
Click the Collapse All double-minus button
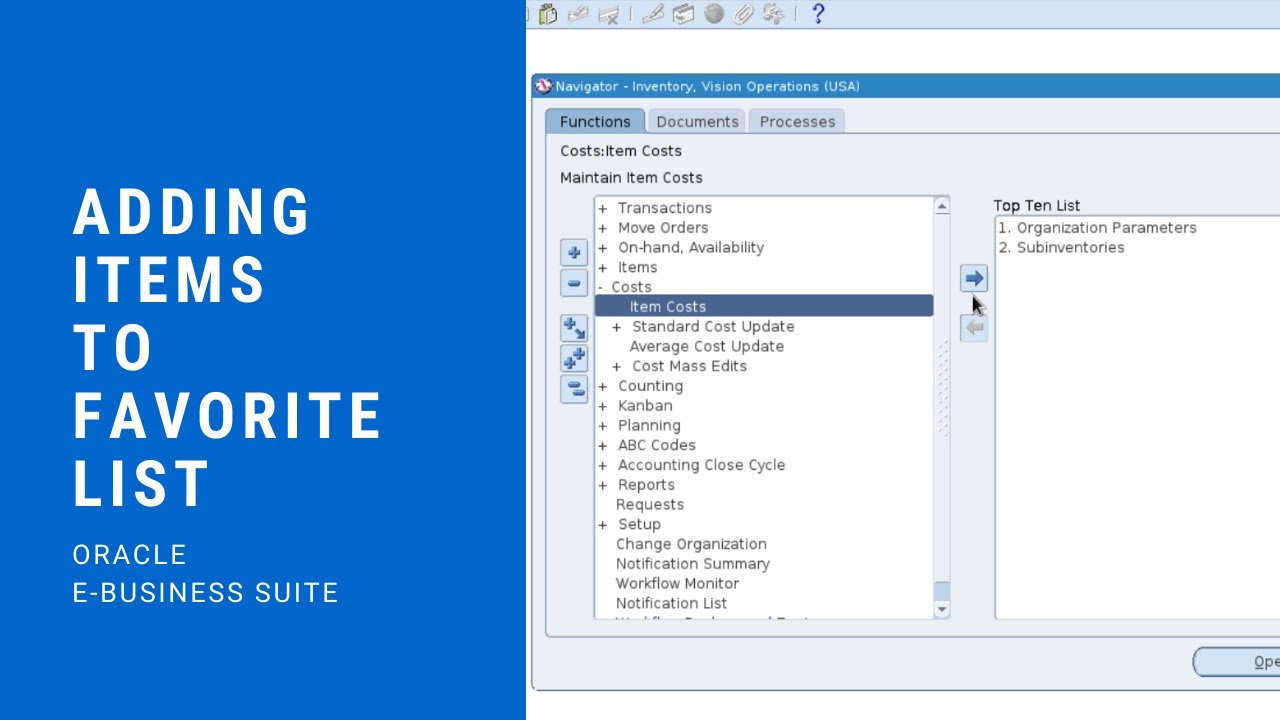(x=574, y=389)
